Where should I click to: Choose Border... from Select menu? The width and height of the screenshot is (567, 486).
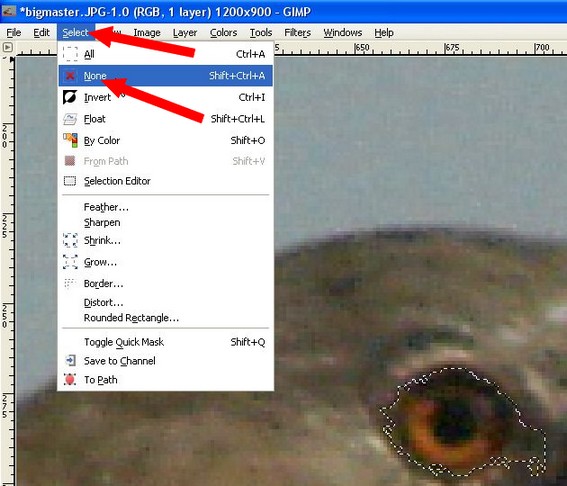coord(166,284)
